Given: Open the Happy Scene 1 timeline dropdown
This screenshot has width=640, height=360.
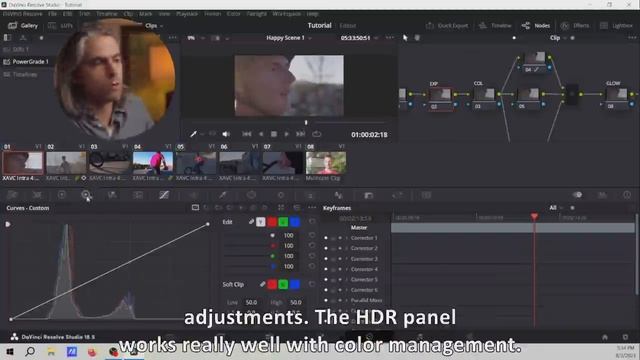Looking at the screenshot, I should pos(289,38).
